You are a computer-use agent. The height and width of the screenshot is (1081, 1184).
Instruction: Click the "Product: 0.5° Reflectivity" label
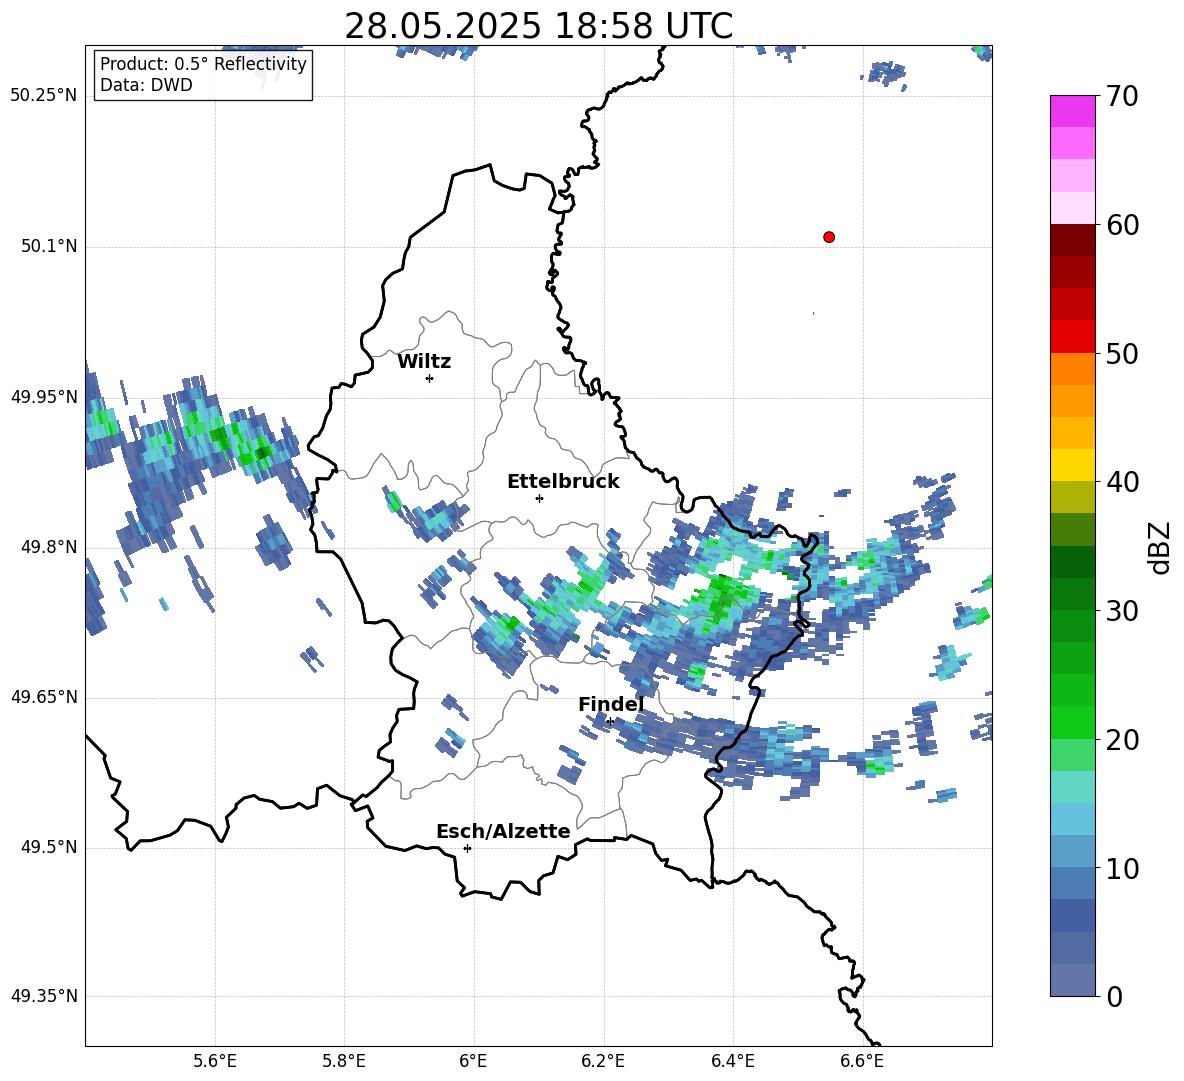tap(203, 64)
